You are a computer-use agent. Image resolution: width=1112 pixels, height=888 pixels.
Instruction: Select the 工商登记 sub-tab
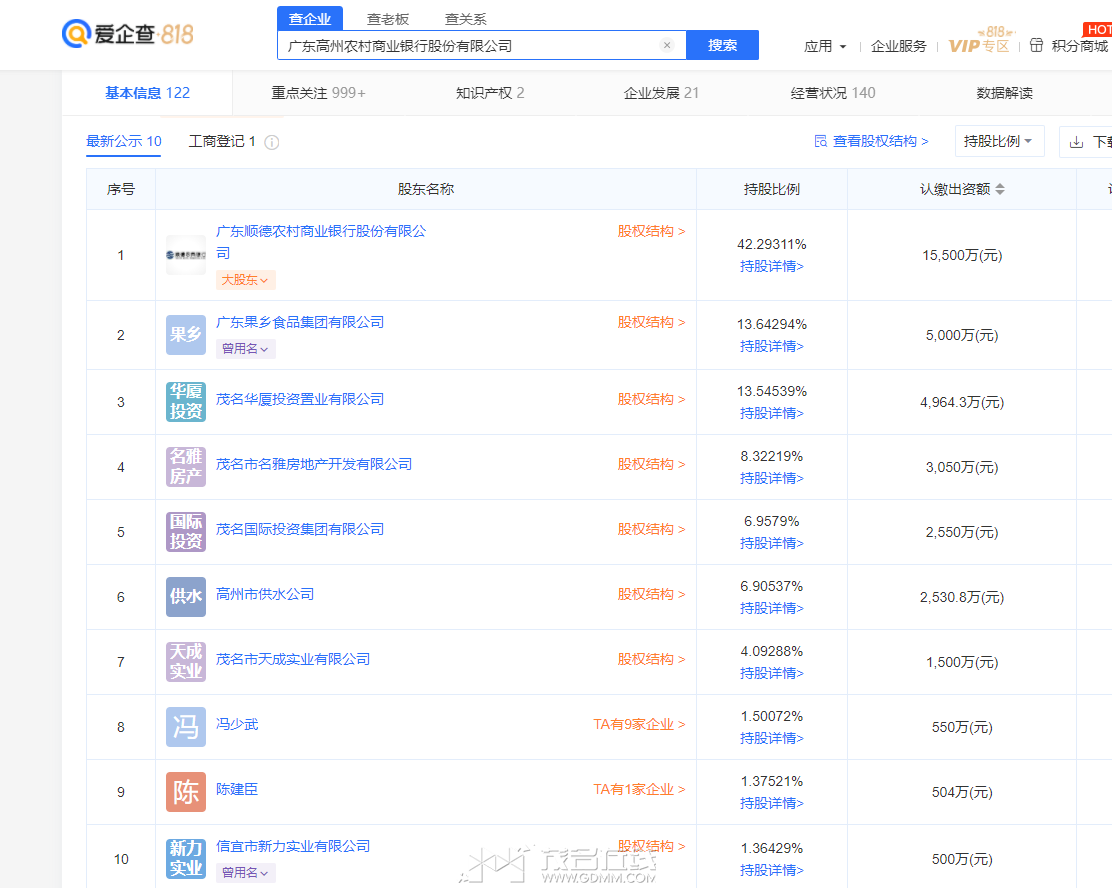[x=222, y=141]
